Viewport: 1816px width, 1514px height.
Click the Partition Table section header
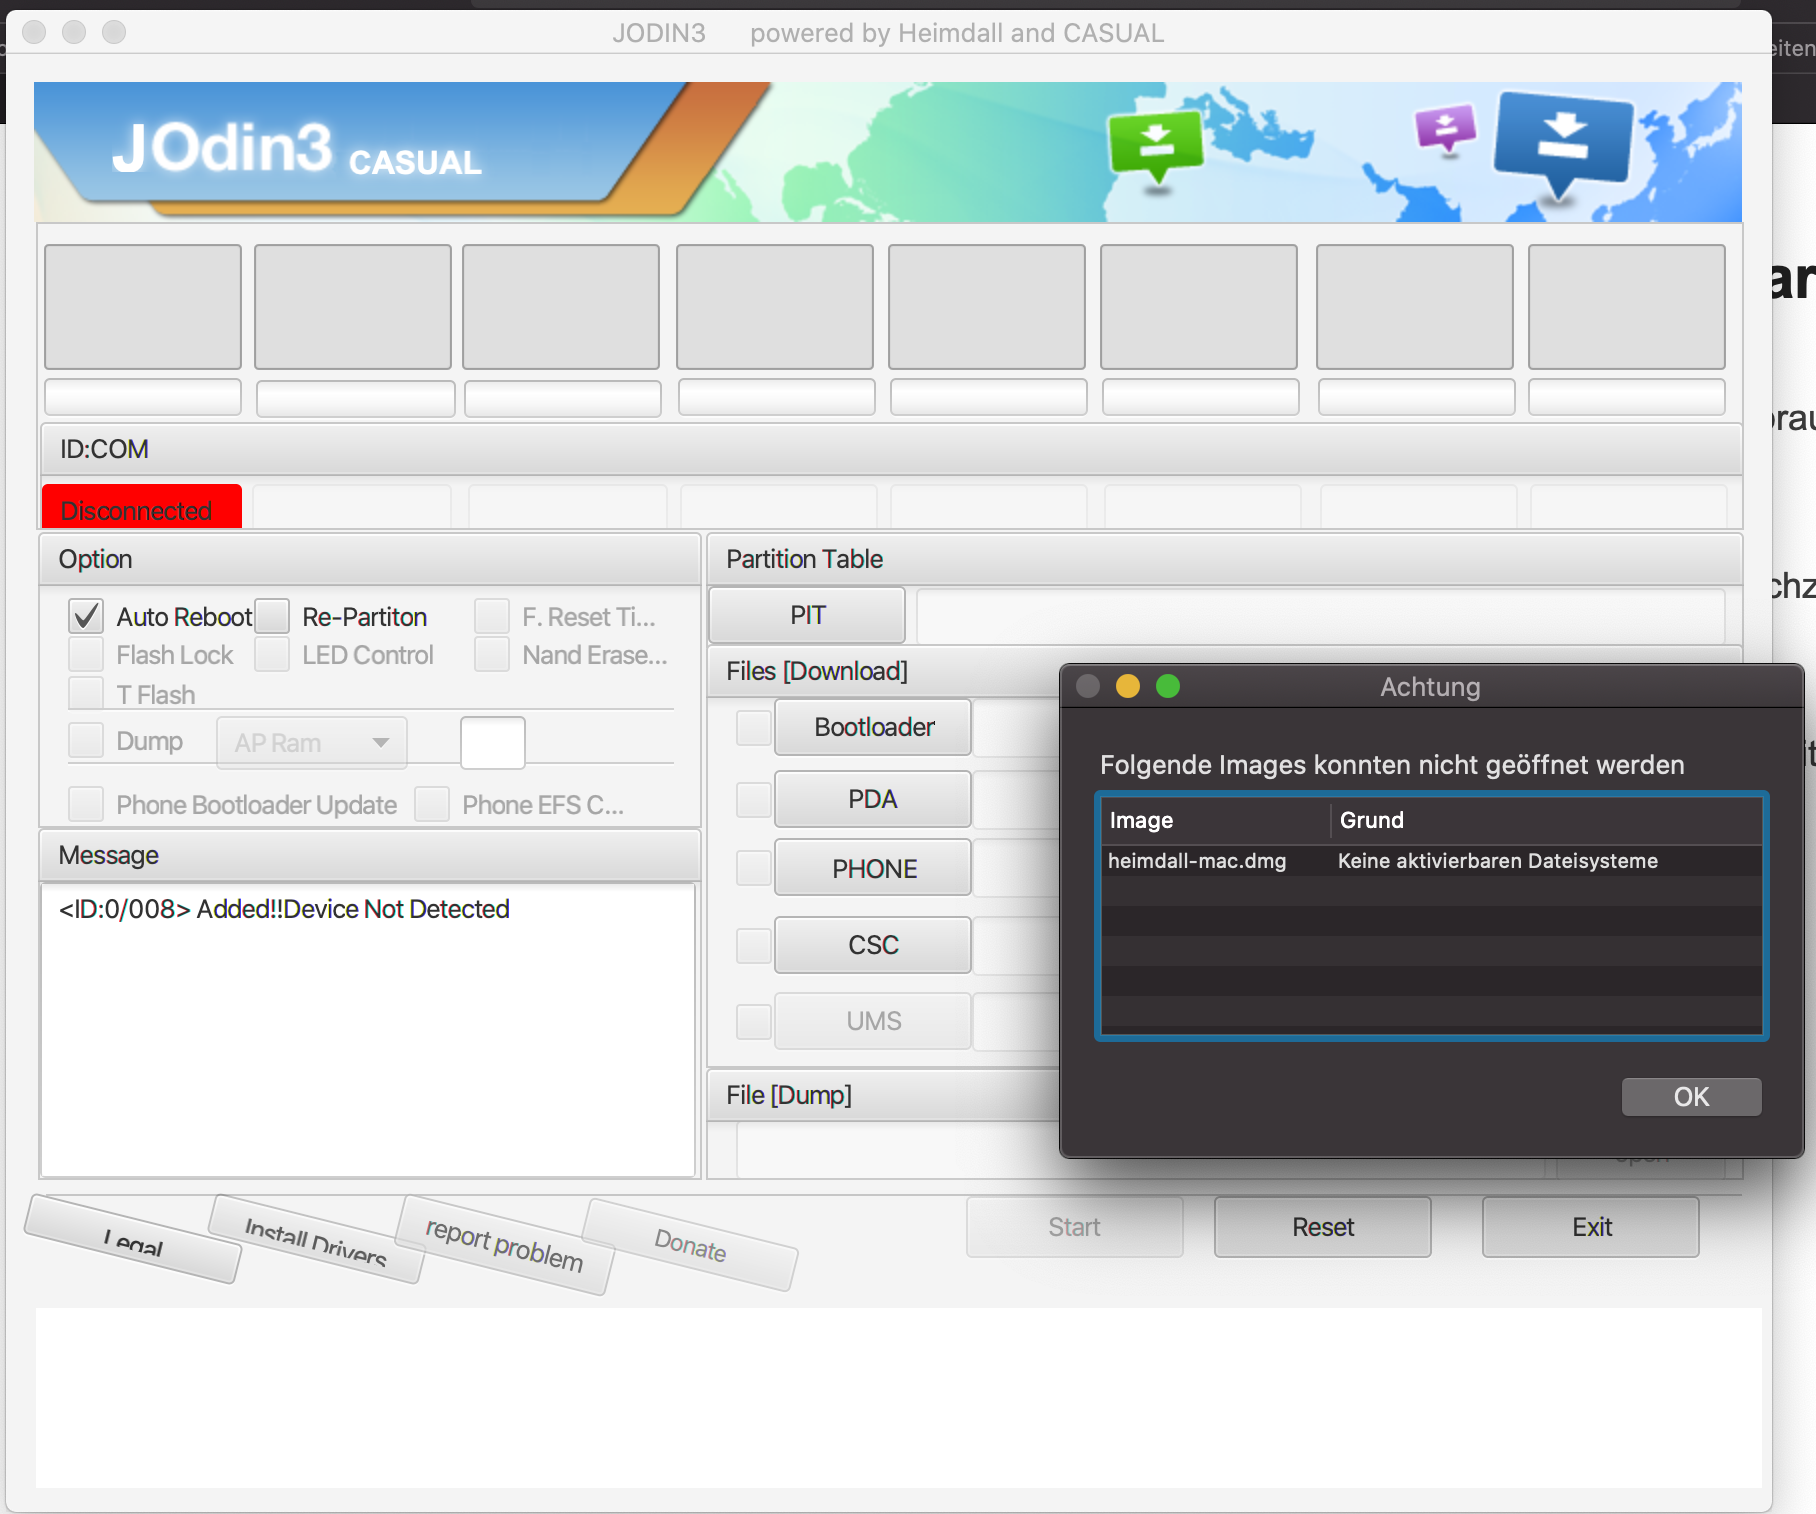[x=1225, y=559]
